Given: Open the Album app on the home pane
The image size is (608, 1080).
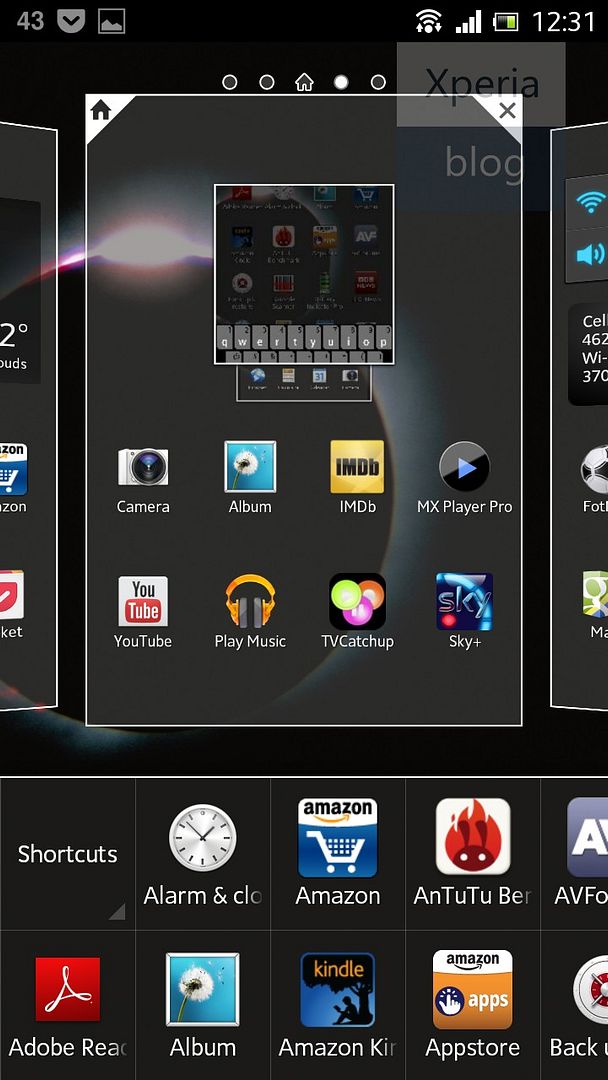Looking at the screenshot, I should (250, 479).
